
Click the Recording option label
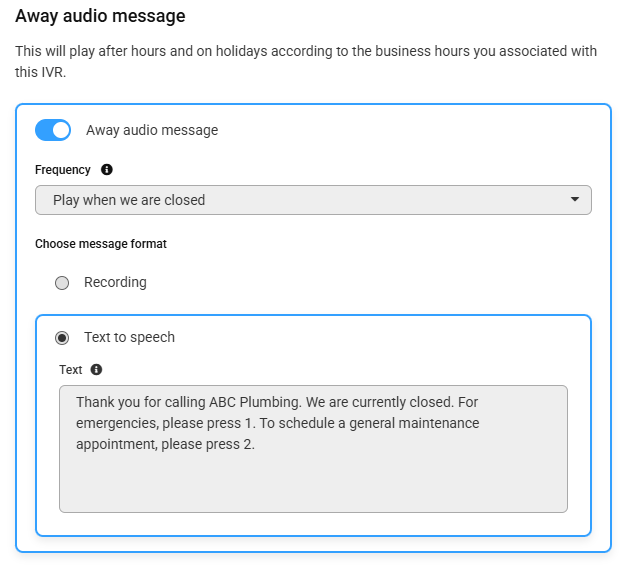pos(115,283)
